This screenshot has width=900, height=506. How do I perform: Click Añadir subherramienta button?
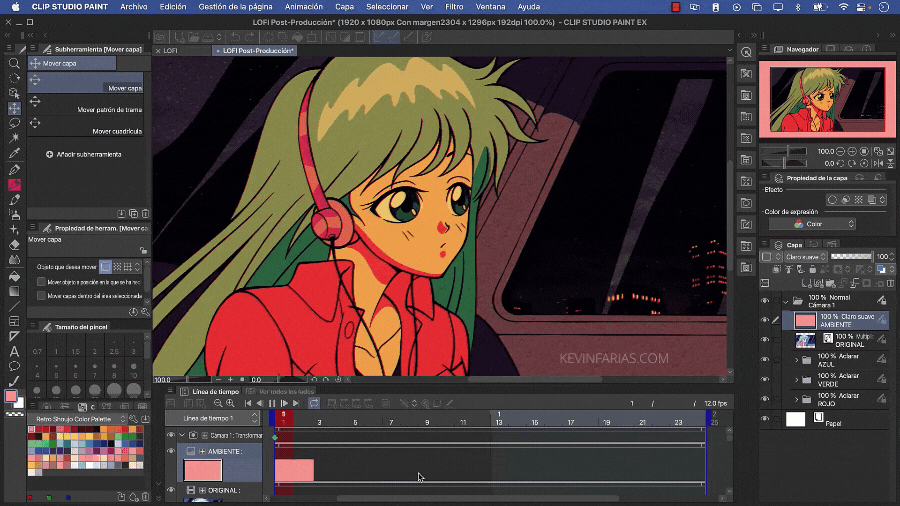pos(84,155)
